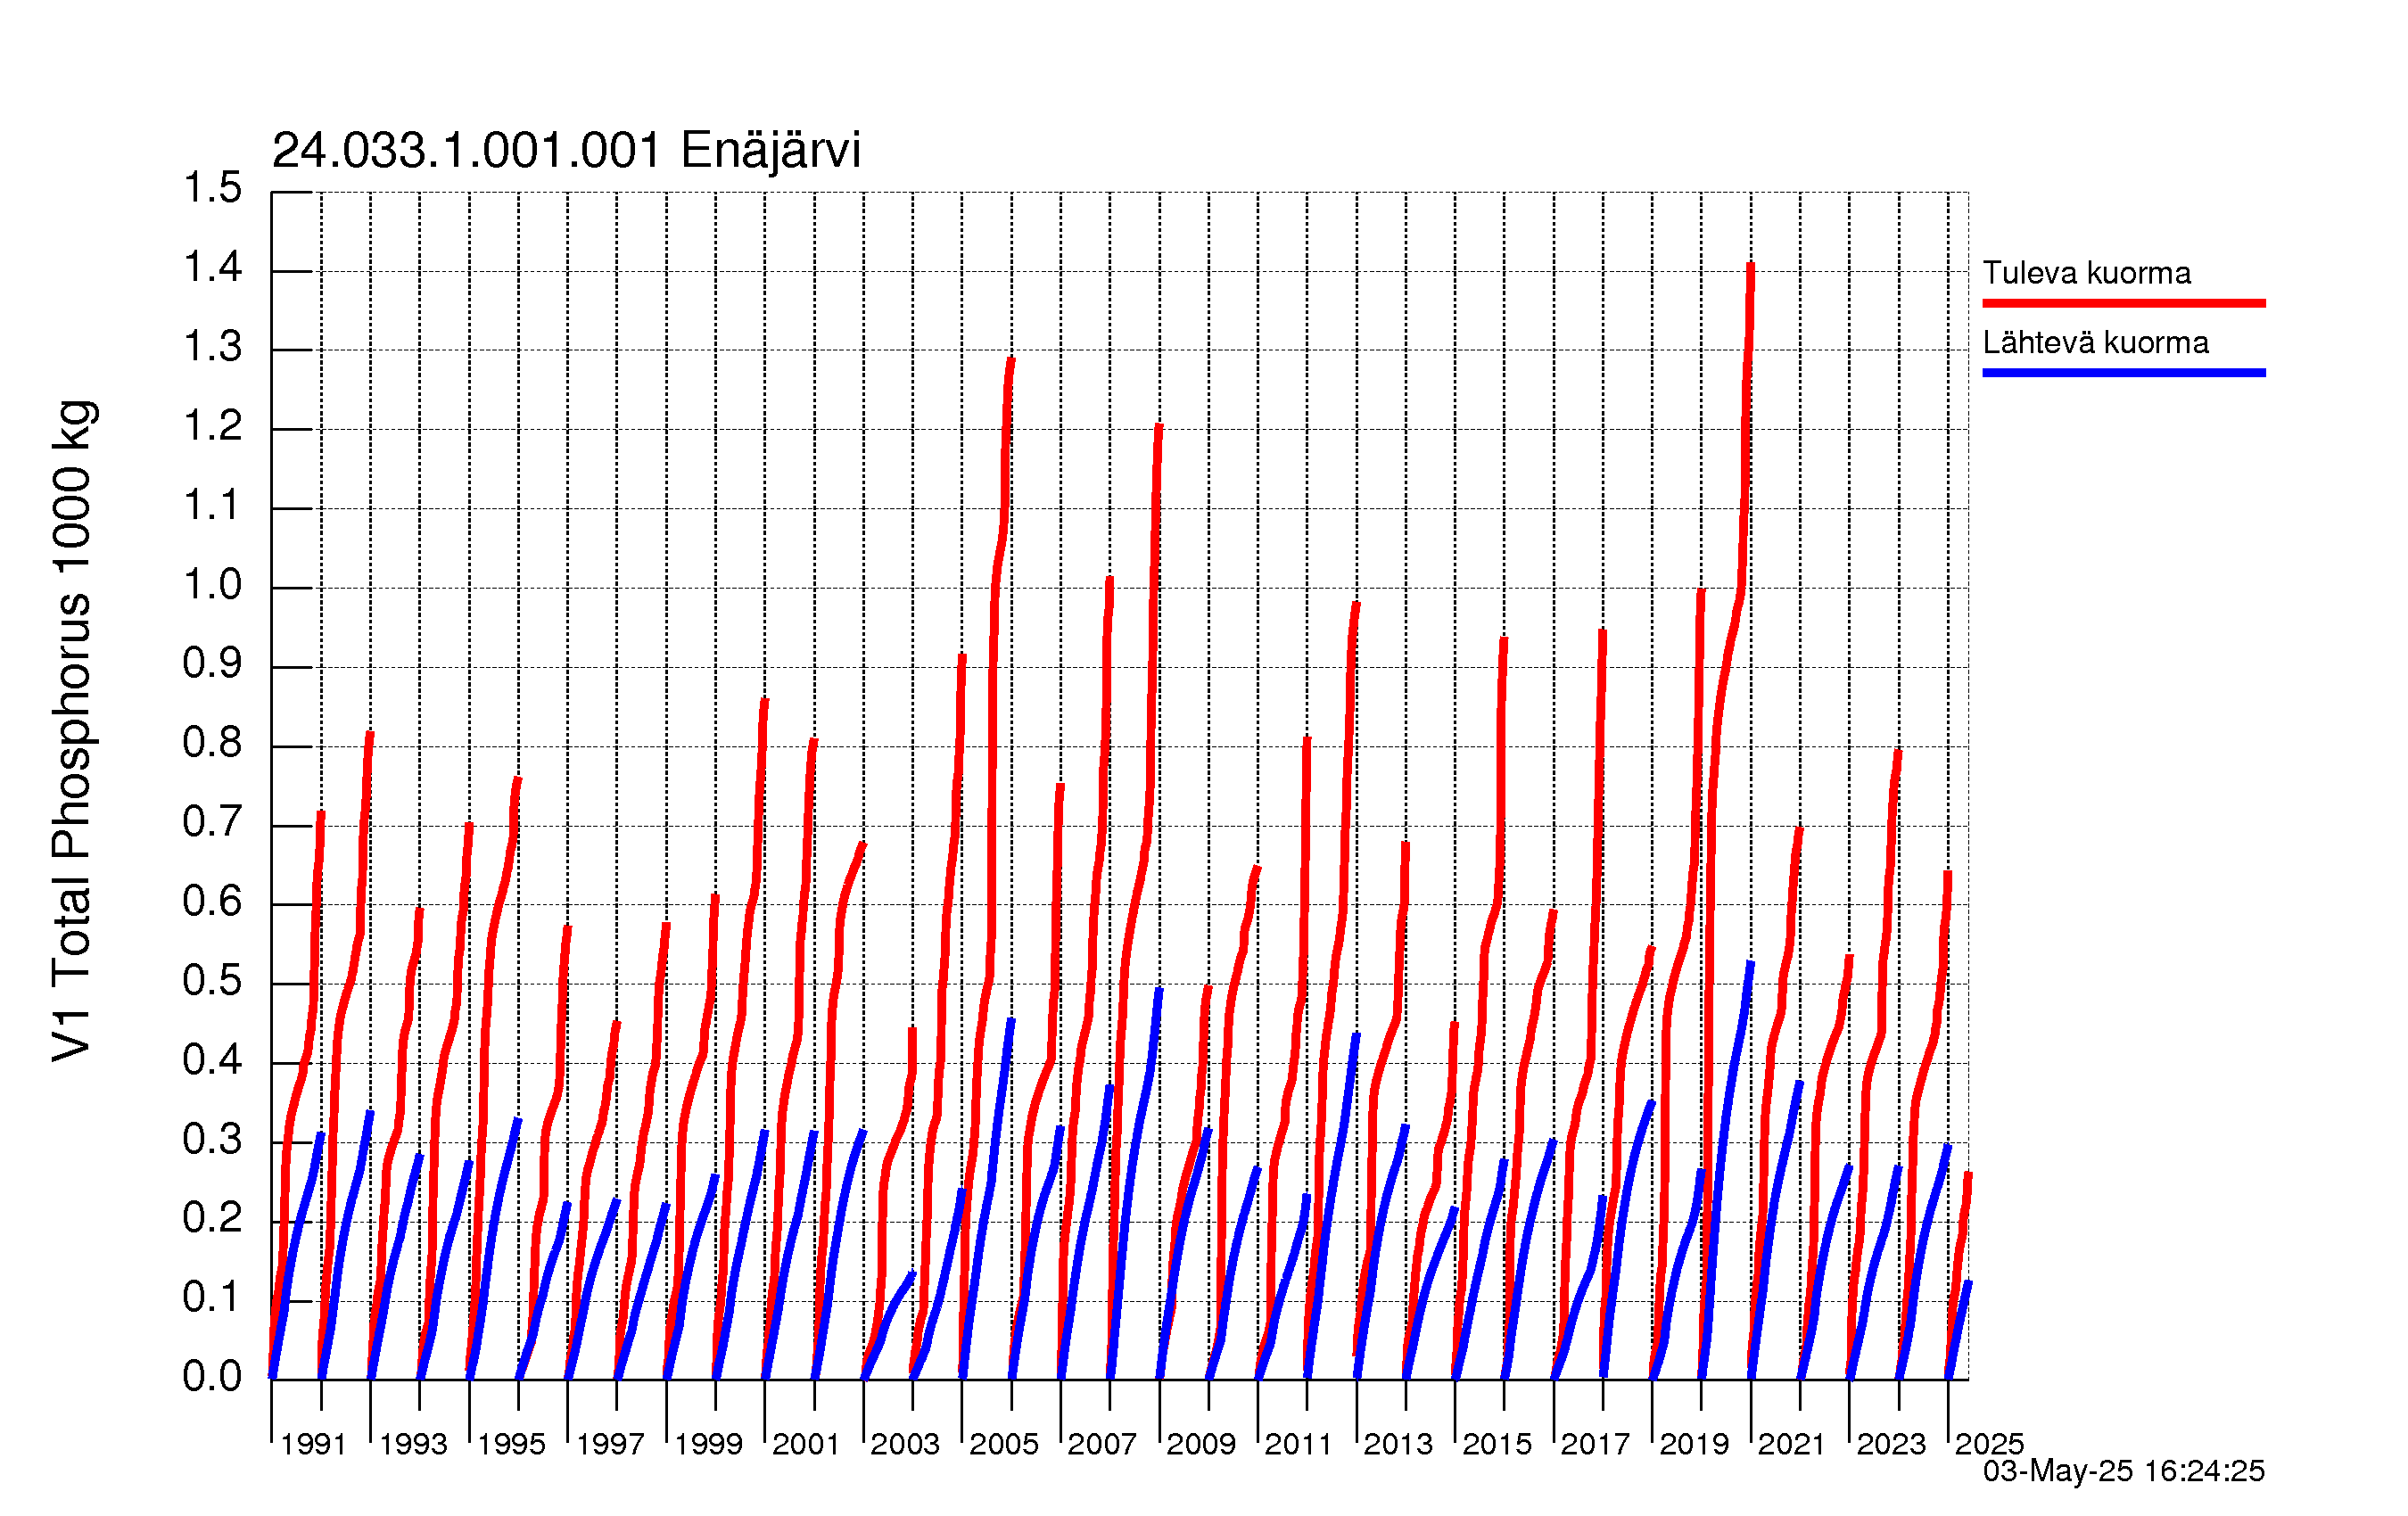
Task: Click the y-axis label '0.6'
Action: 212,901
